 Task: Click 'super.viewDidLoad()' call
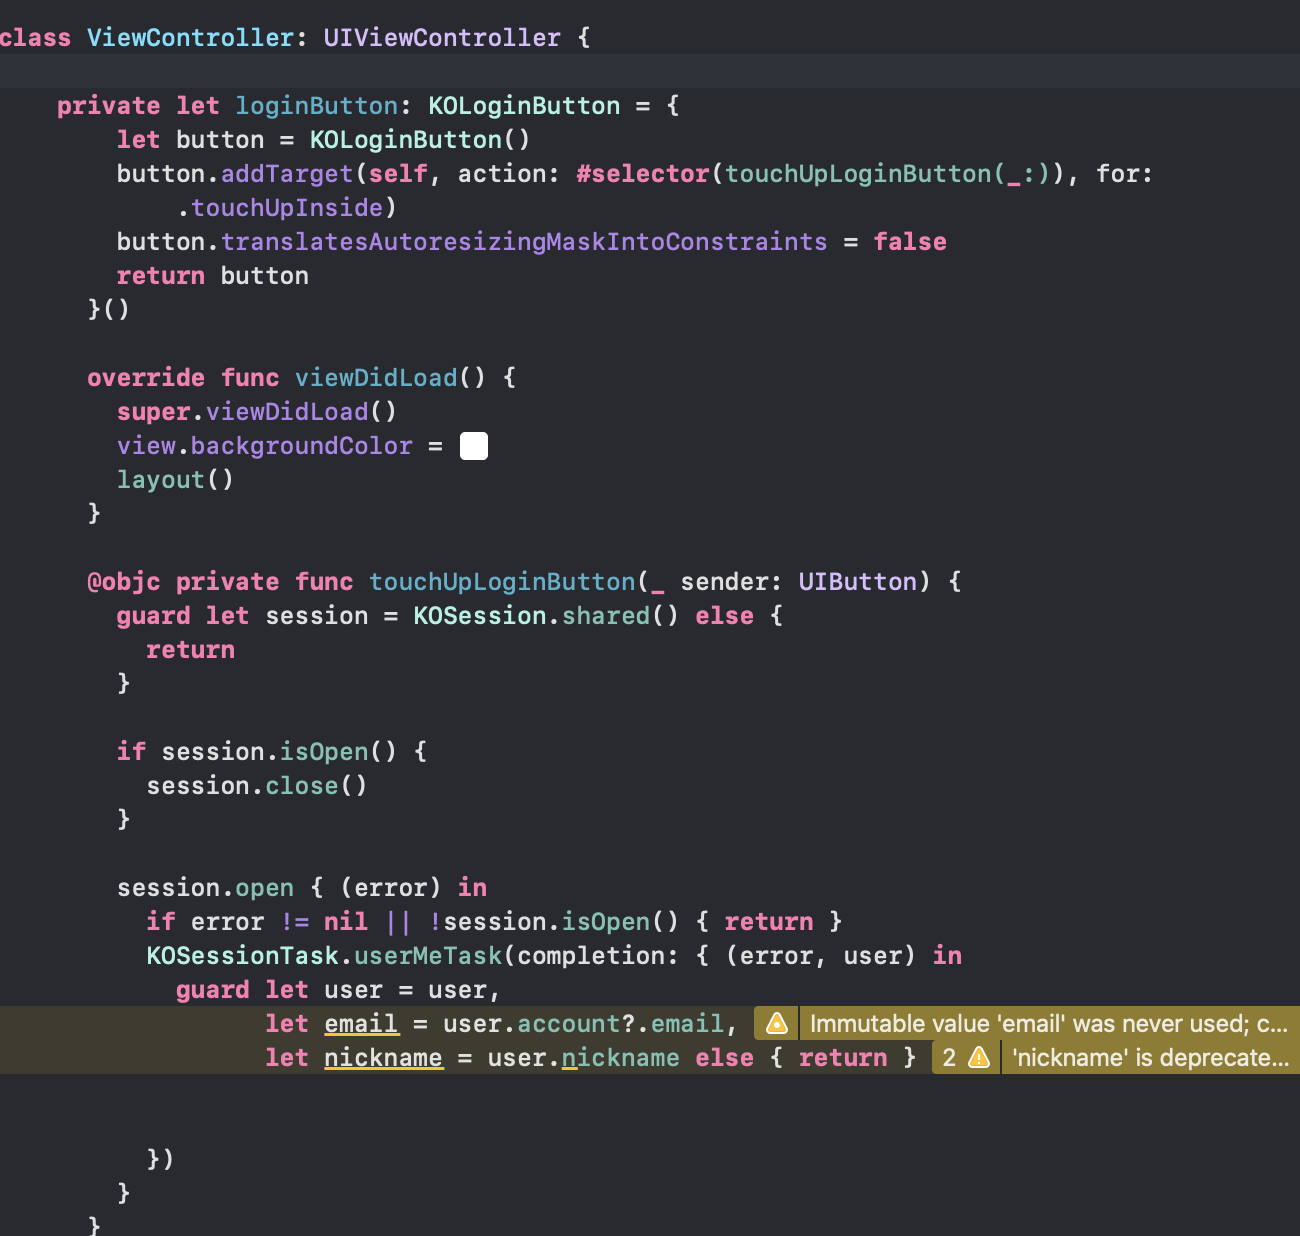(257, 412)
